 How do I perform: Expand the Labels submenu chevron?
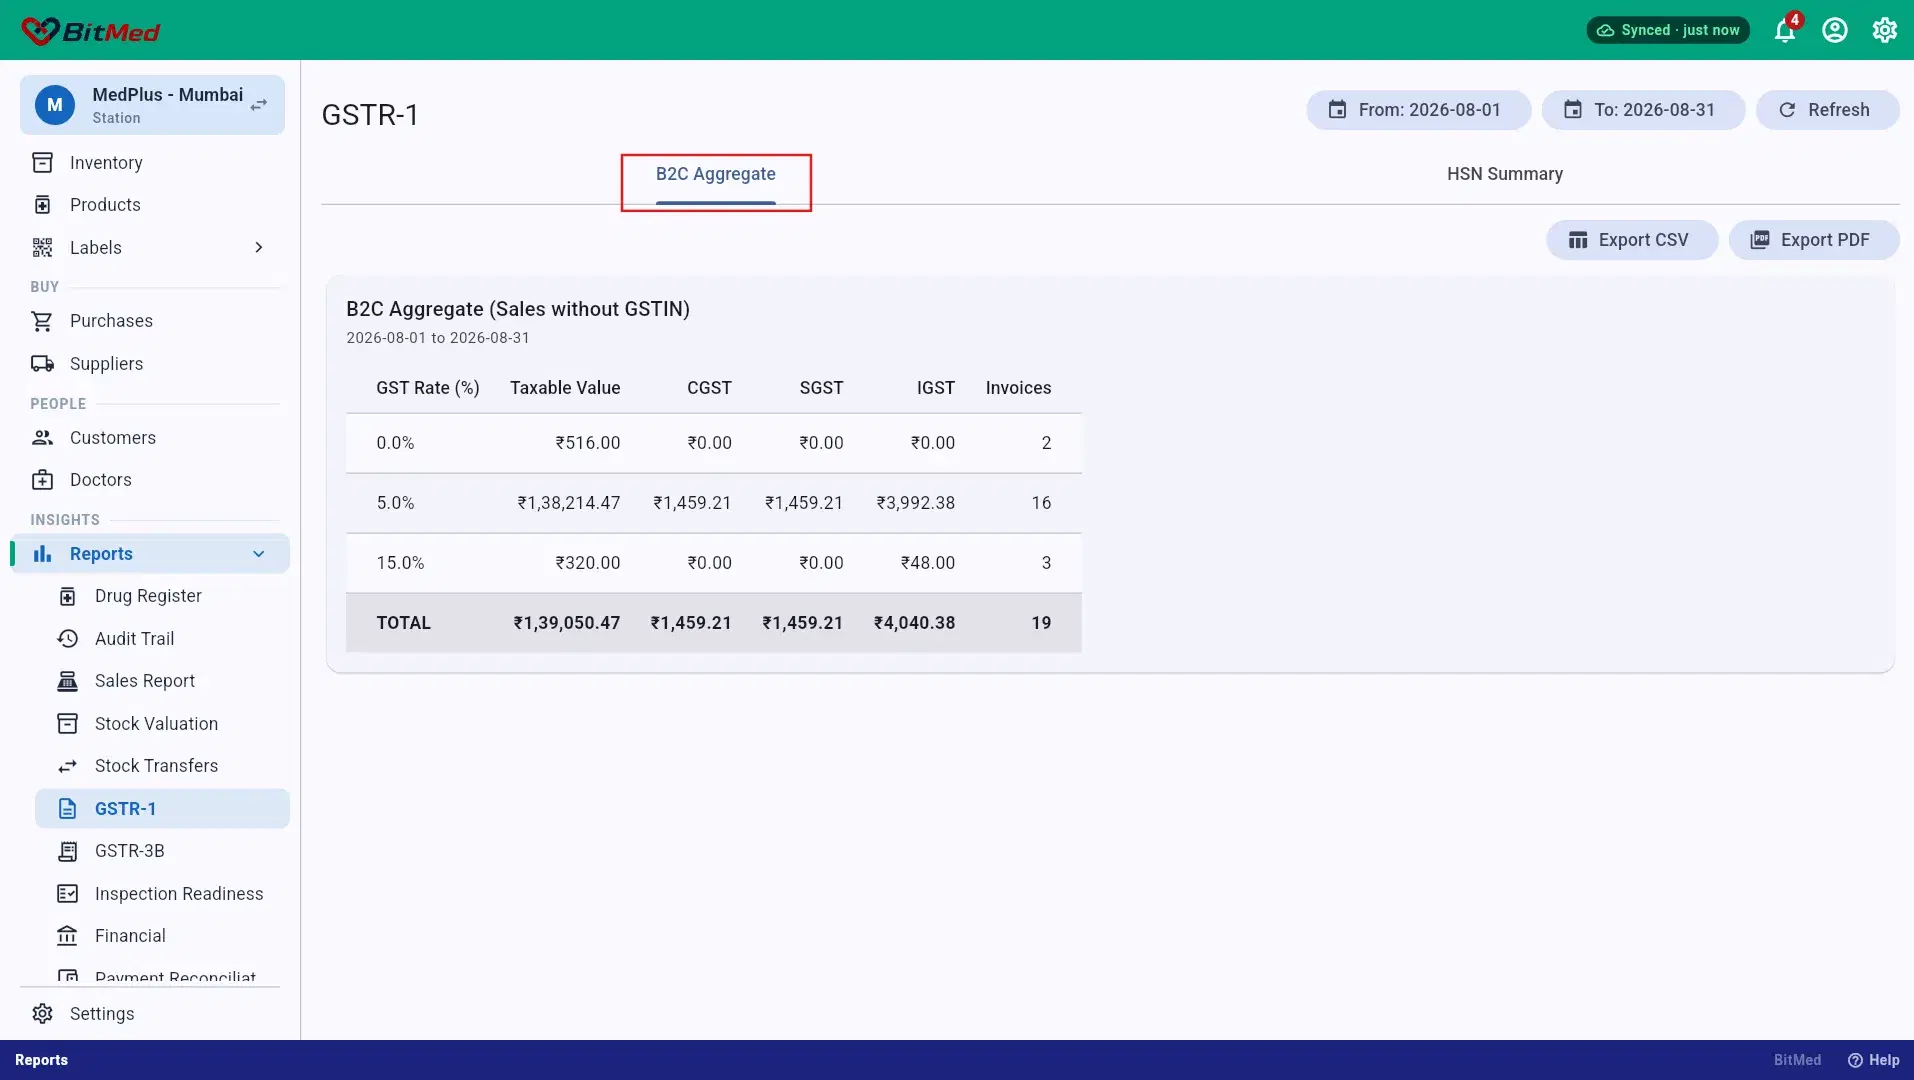259,247
